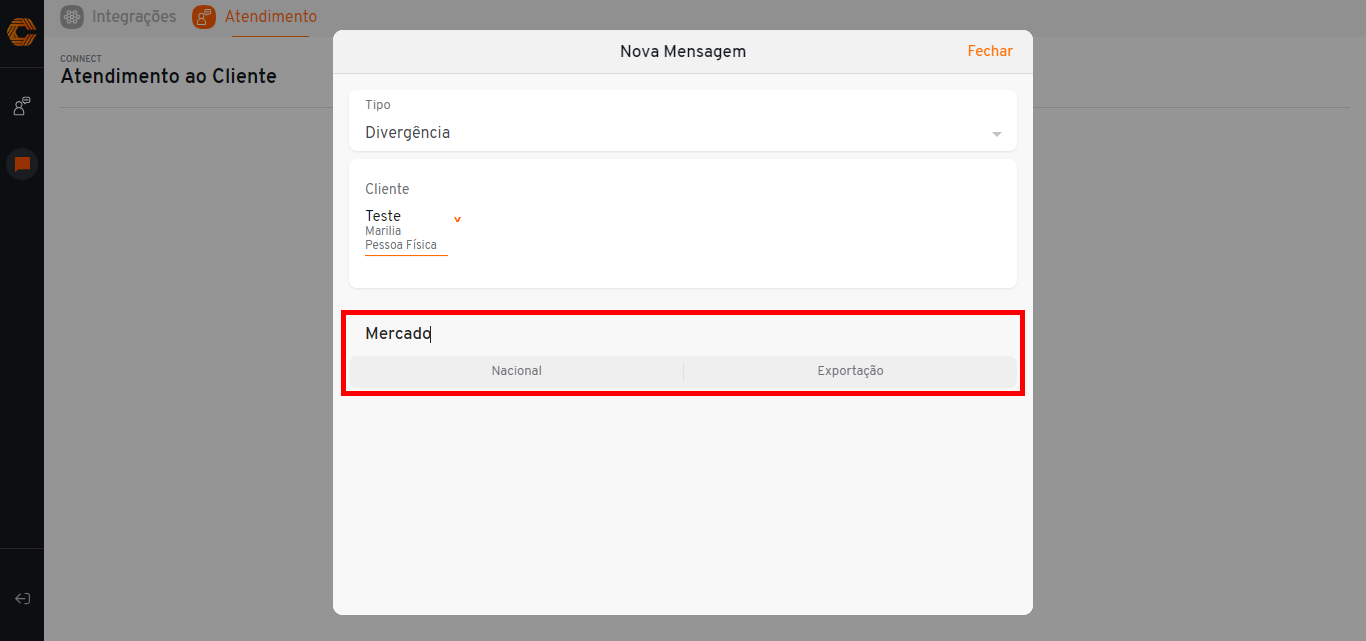Open the Tipo dropdown showing Divergência
Image resolution: width=1366 pixels, height=641 pixels.
(x=683, y=121)
